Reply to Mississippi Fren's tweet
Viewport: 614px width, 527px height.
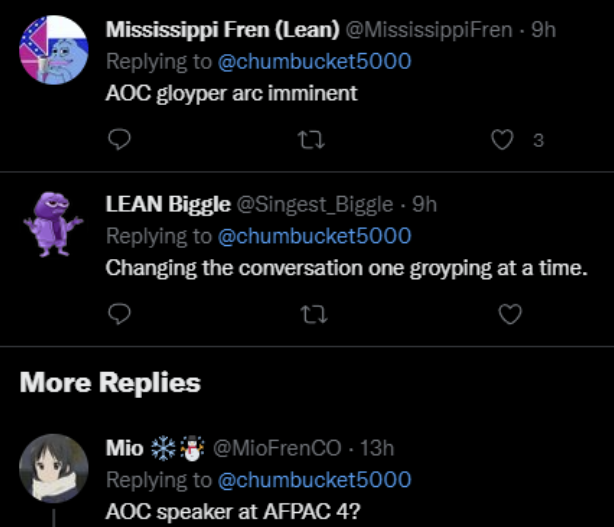click(119, 139)
